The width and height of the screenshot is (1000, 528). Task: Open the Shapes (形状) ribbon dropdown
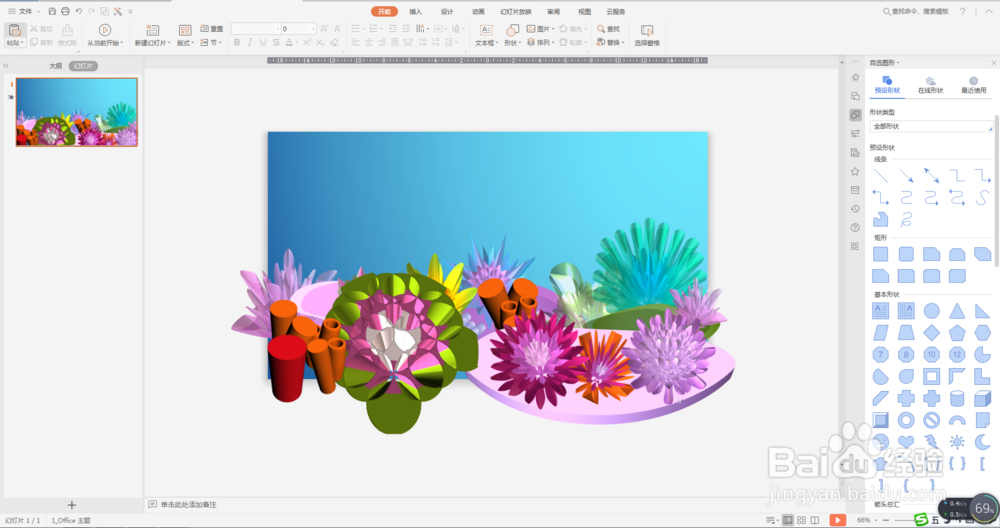pos(512,35)
